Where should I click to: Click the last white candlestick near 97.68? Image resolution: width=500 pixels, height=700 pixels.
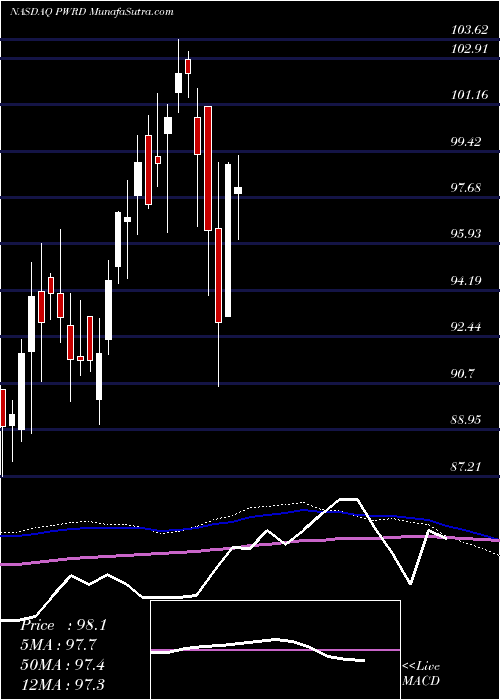(238, 197)
